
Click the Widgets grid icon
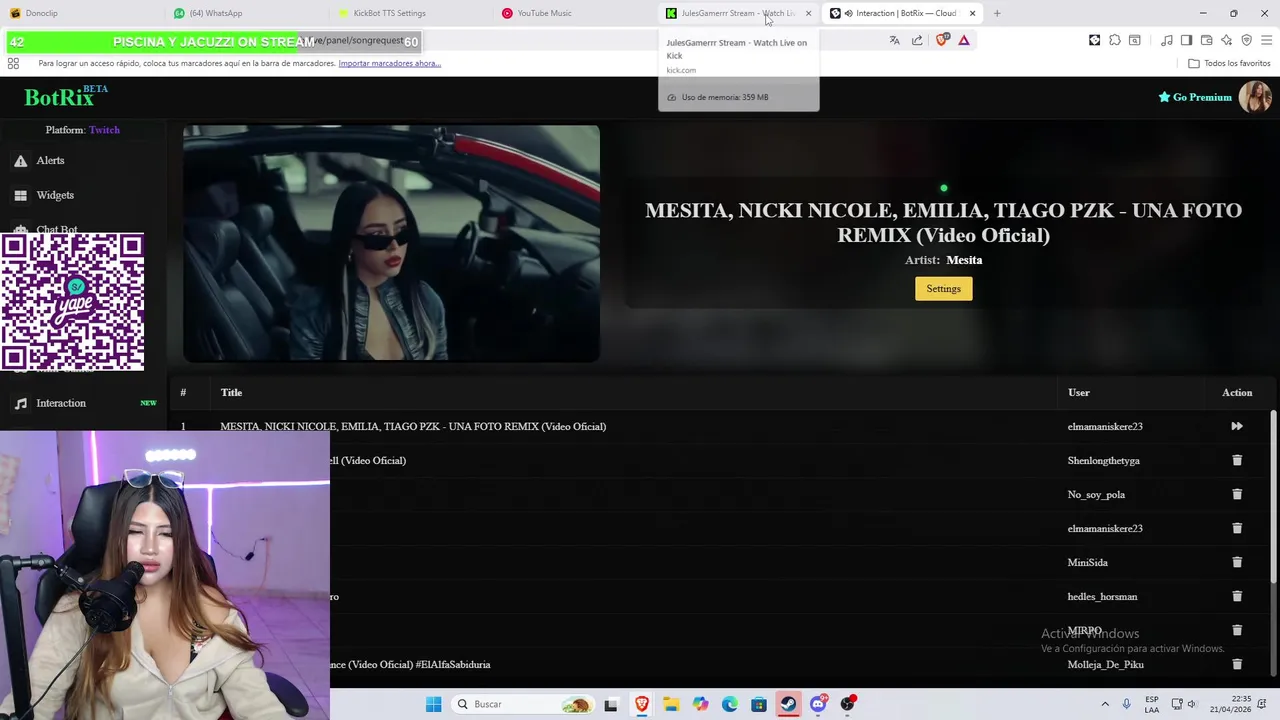click(x=21, y=195)
